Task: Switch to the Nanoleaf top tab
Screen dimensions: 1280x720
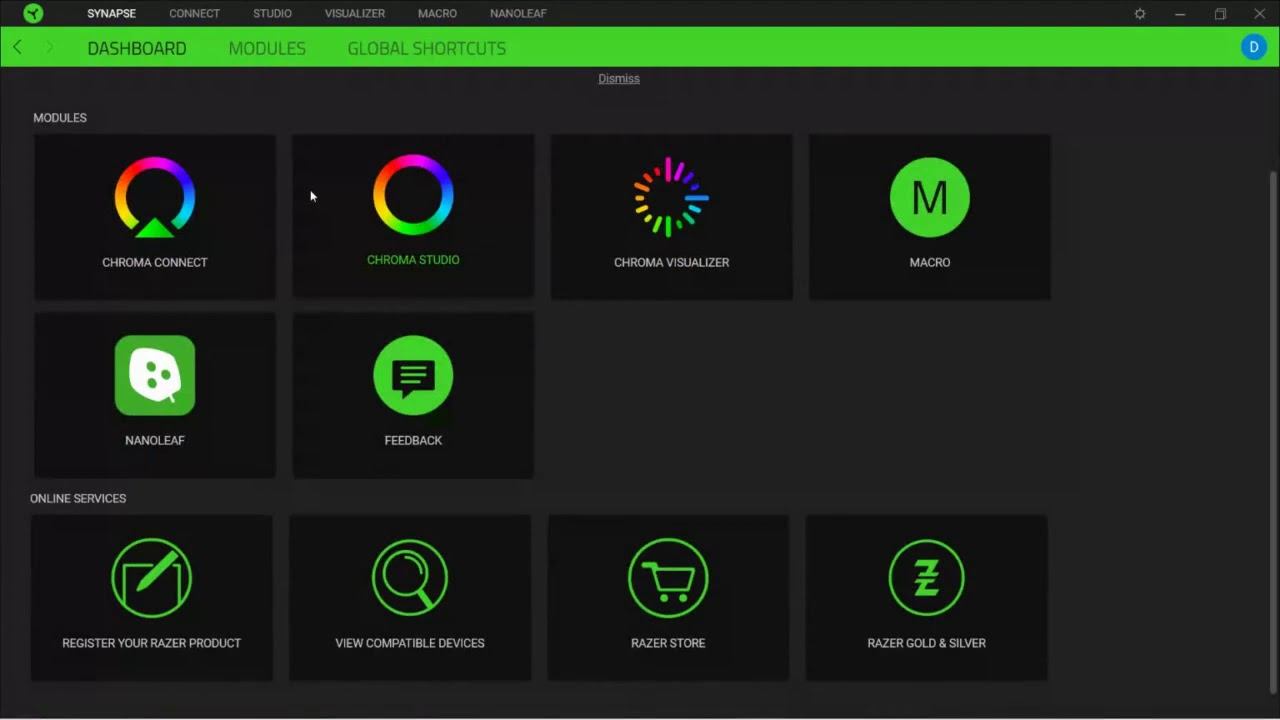Action: 518,13
